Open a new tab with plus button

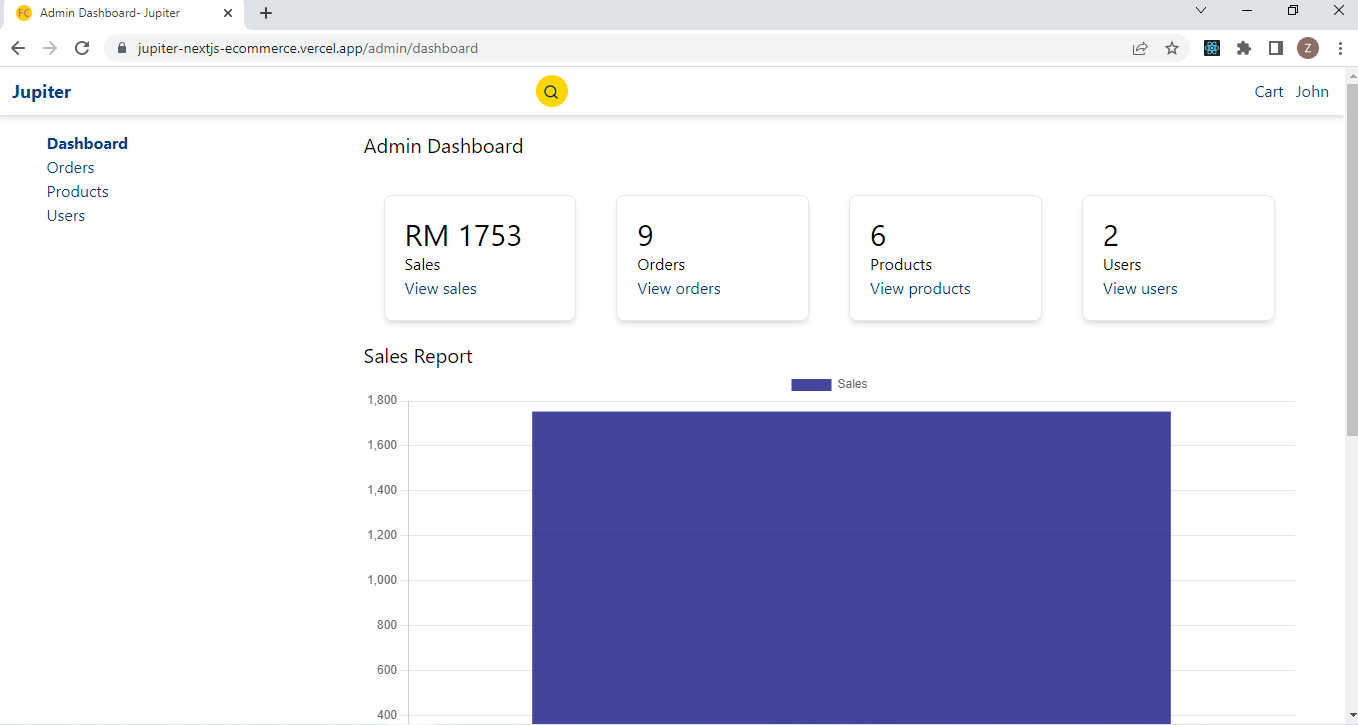[x=266, y=13]
